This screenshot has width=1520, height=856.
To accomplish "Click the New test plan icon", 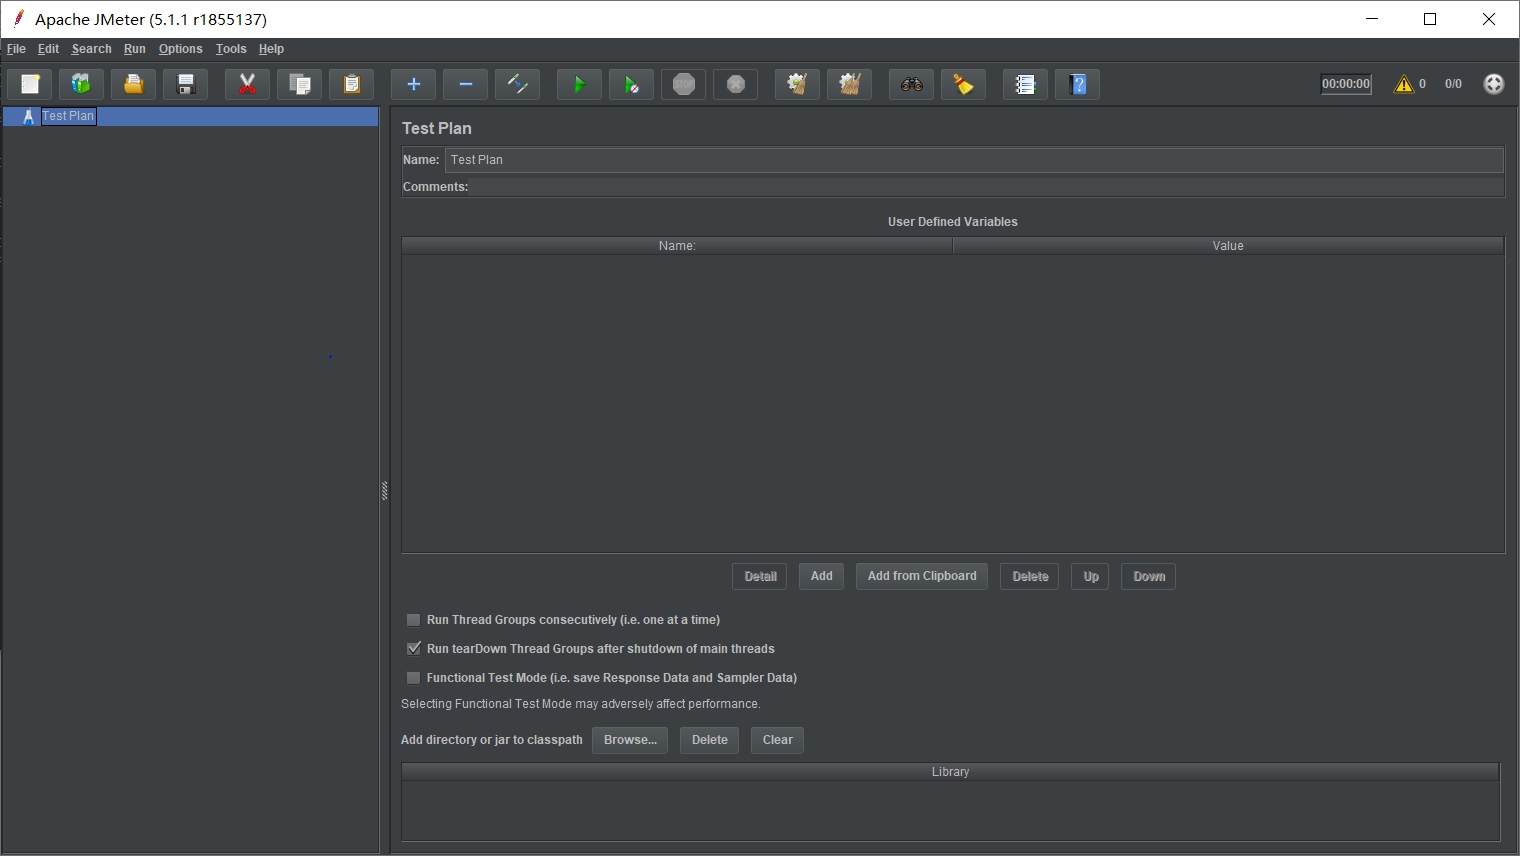I will (30, 84).
